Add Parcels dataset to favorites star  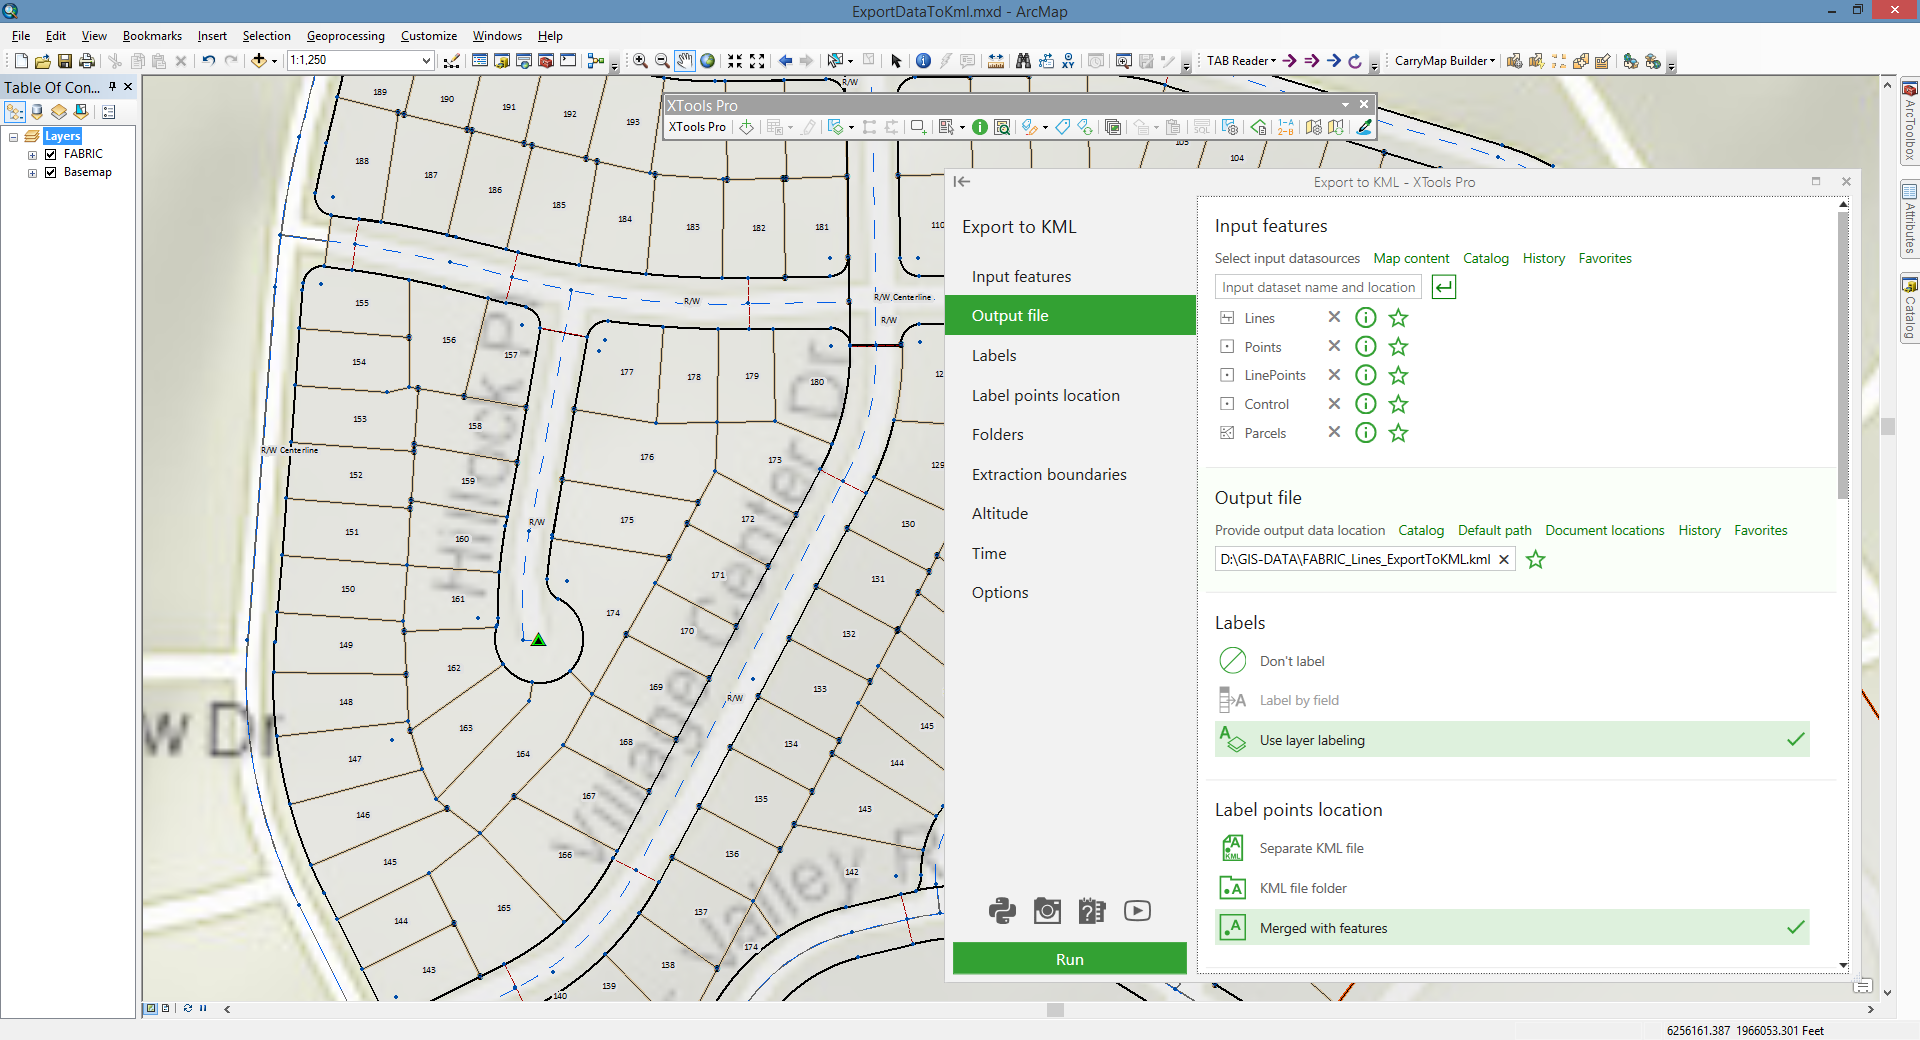pos(1398,433)
